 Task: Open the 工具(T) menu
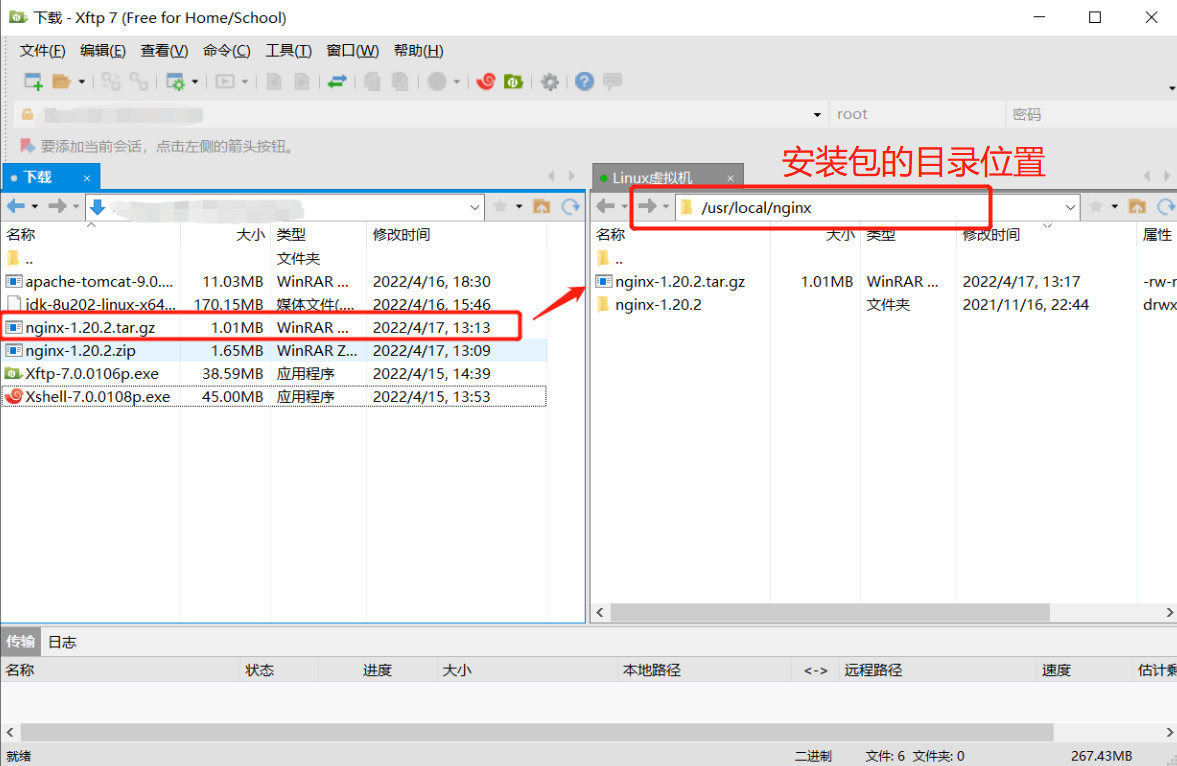pyautogui.click(x=288, y=50)
